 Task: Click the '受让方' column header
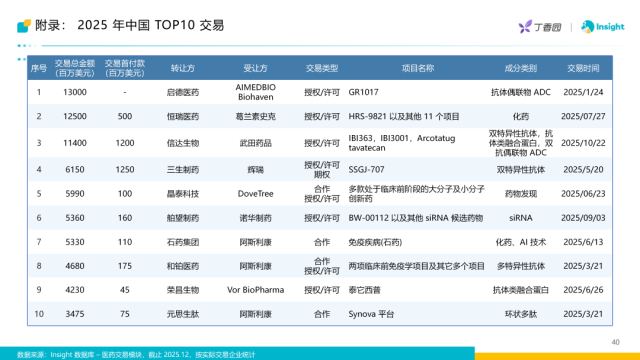click(256, 68)
